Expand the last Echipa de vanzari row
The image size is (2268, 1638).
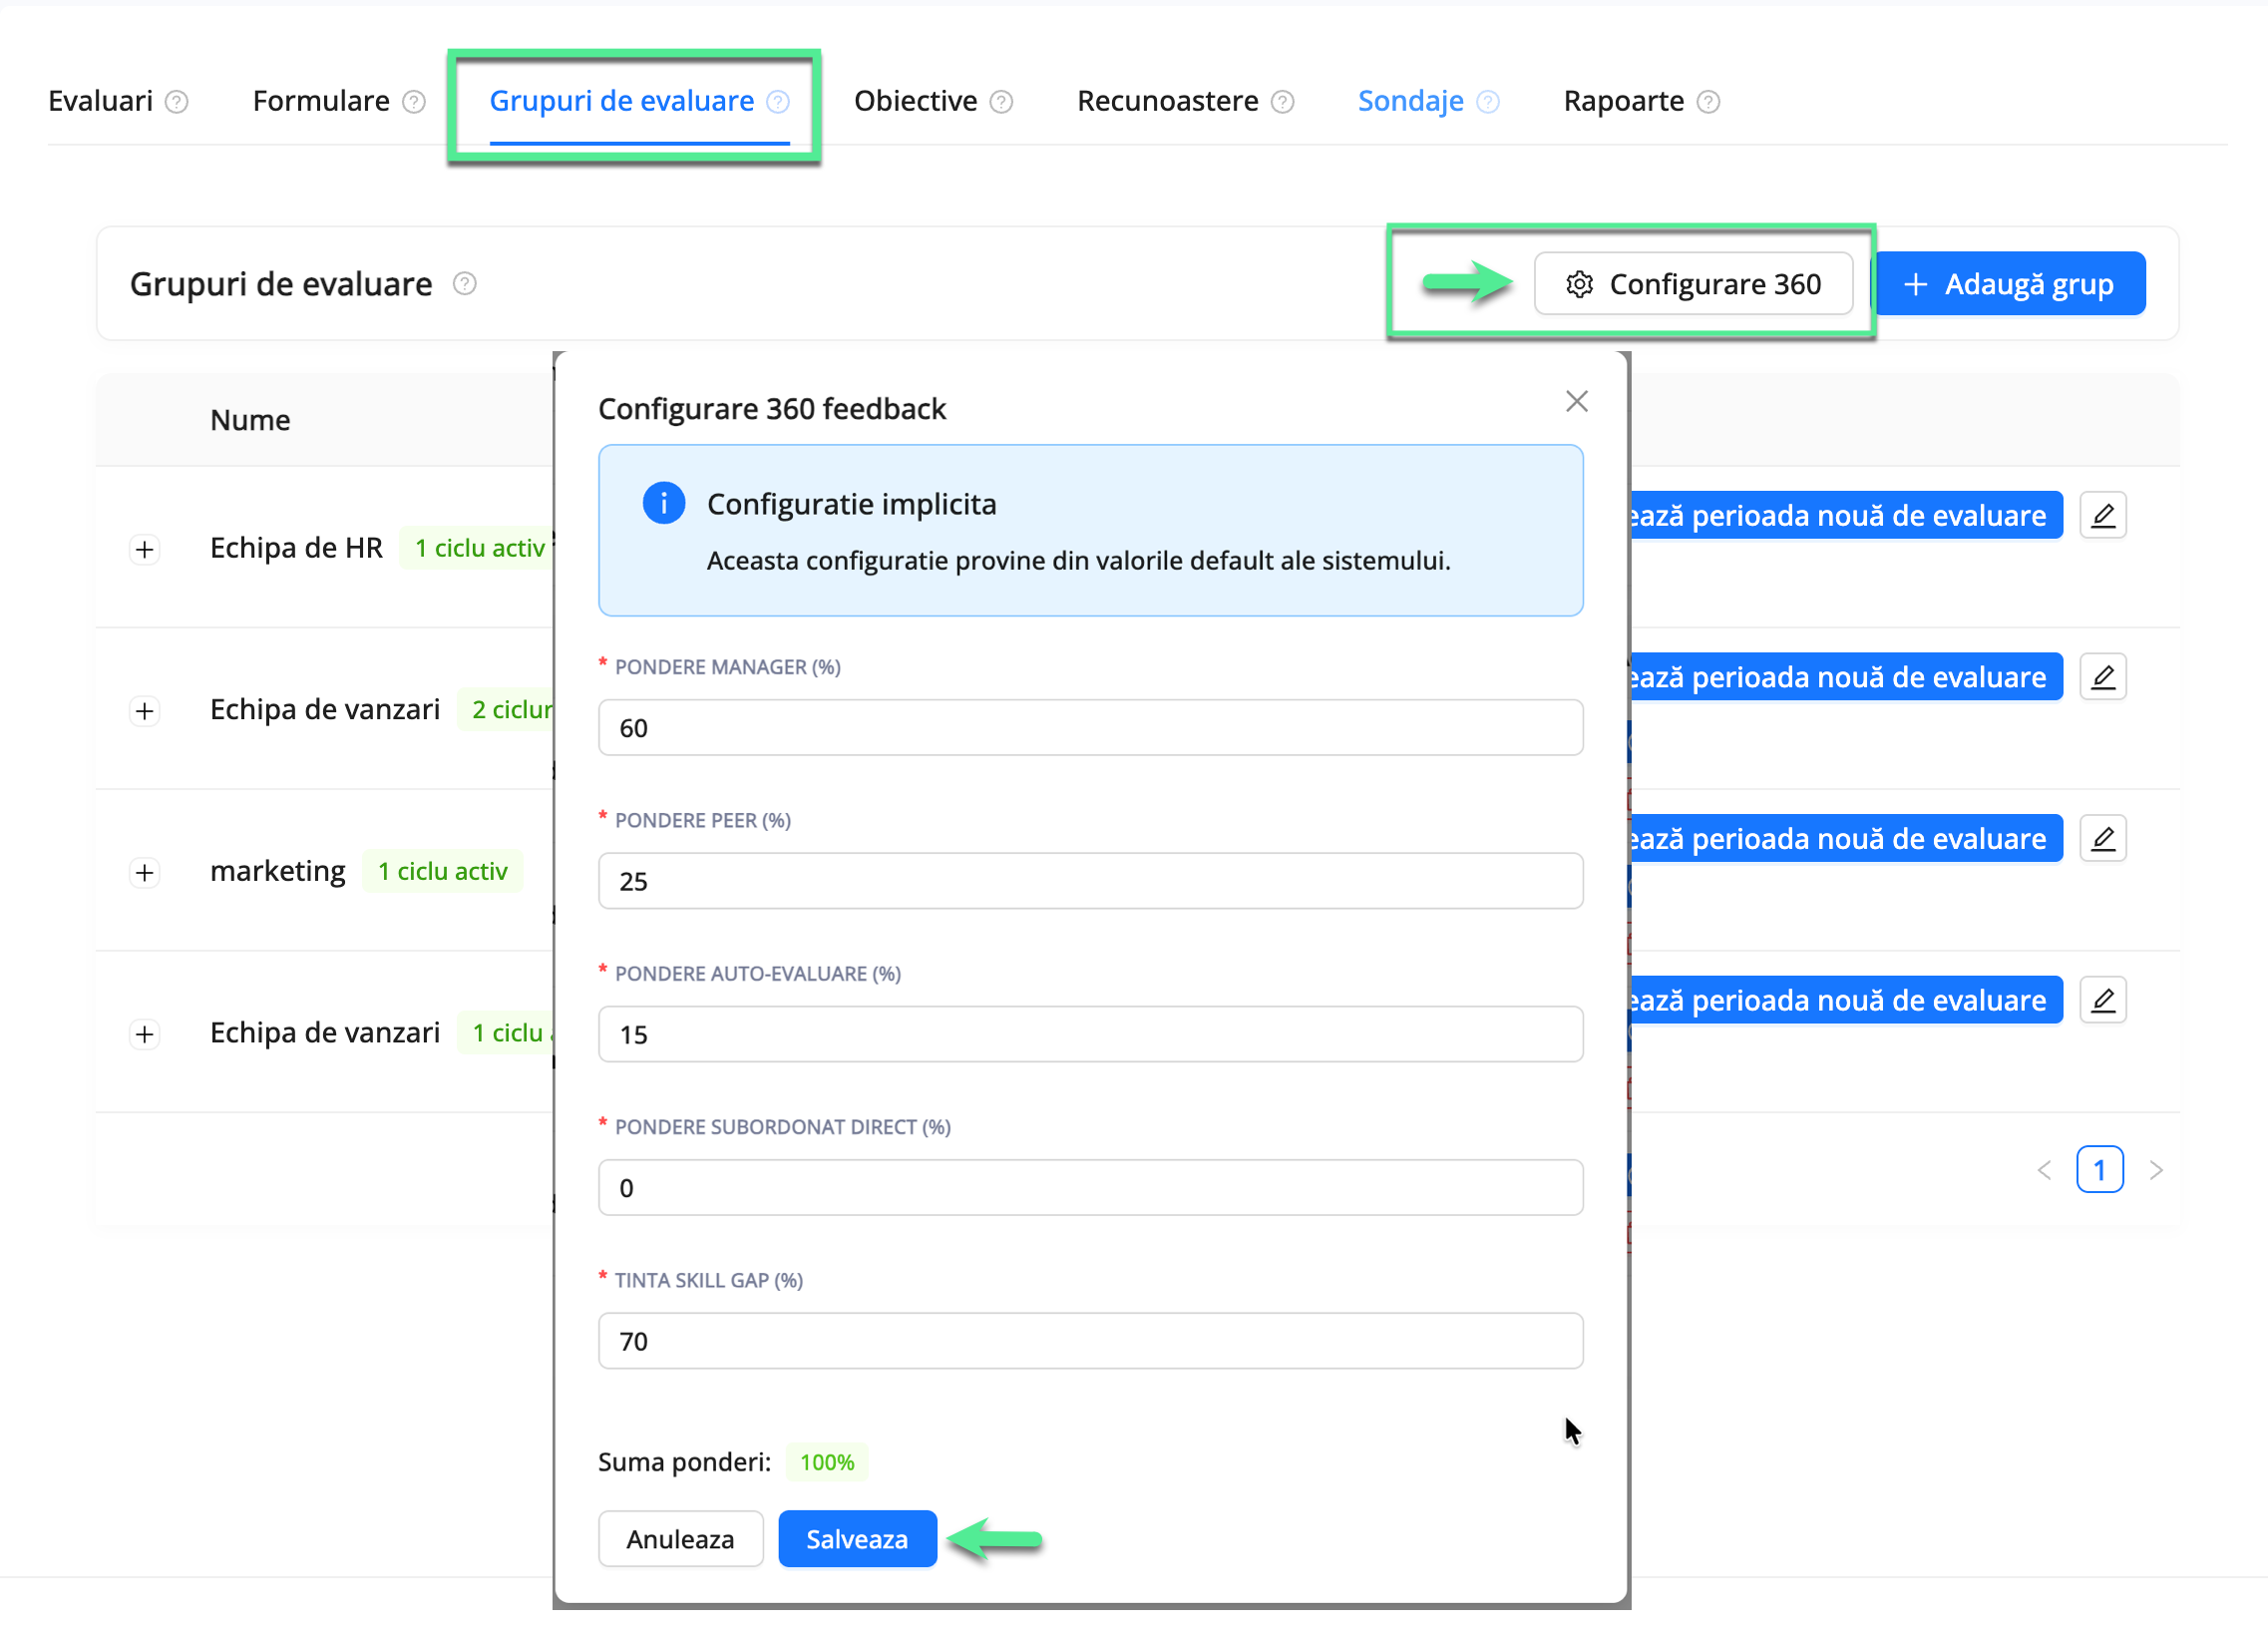click(145, 1034)
